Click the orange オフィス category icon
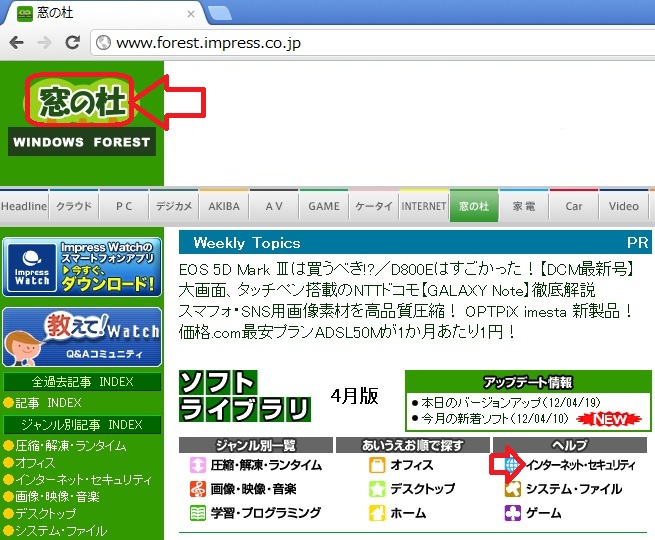Screen dimensions: 655x540 [377, 464]
